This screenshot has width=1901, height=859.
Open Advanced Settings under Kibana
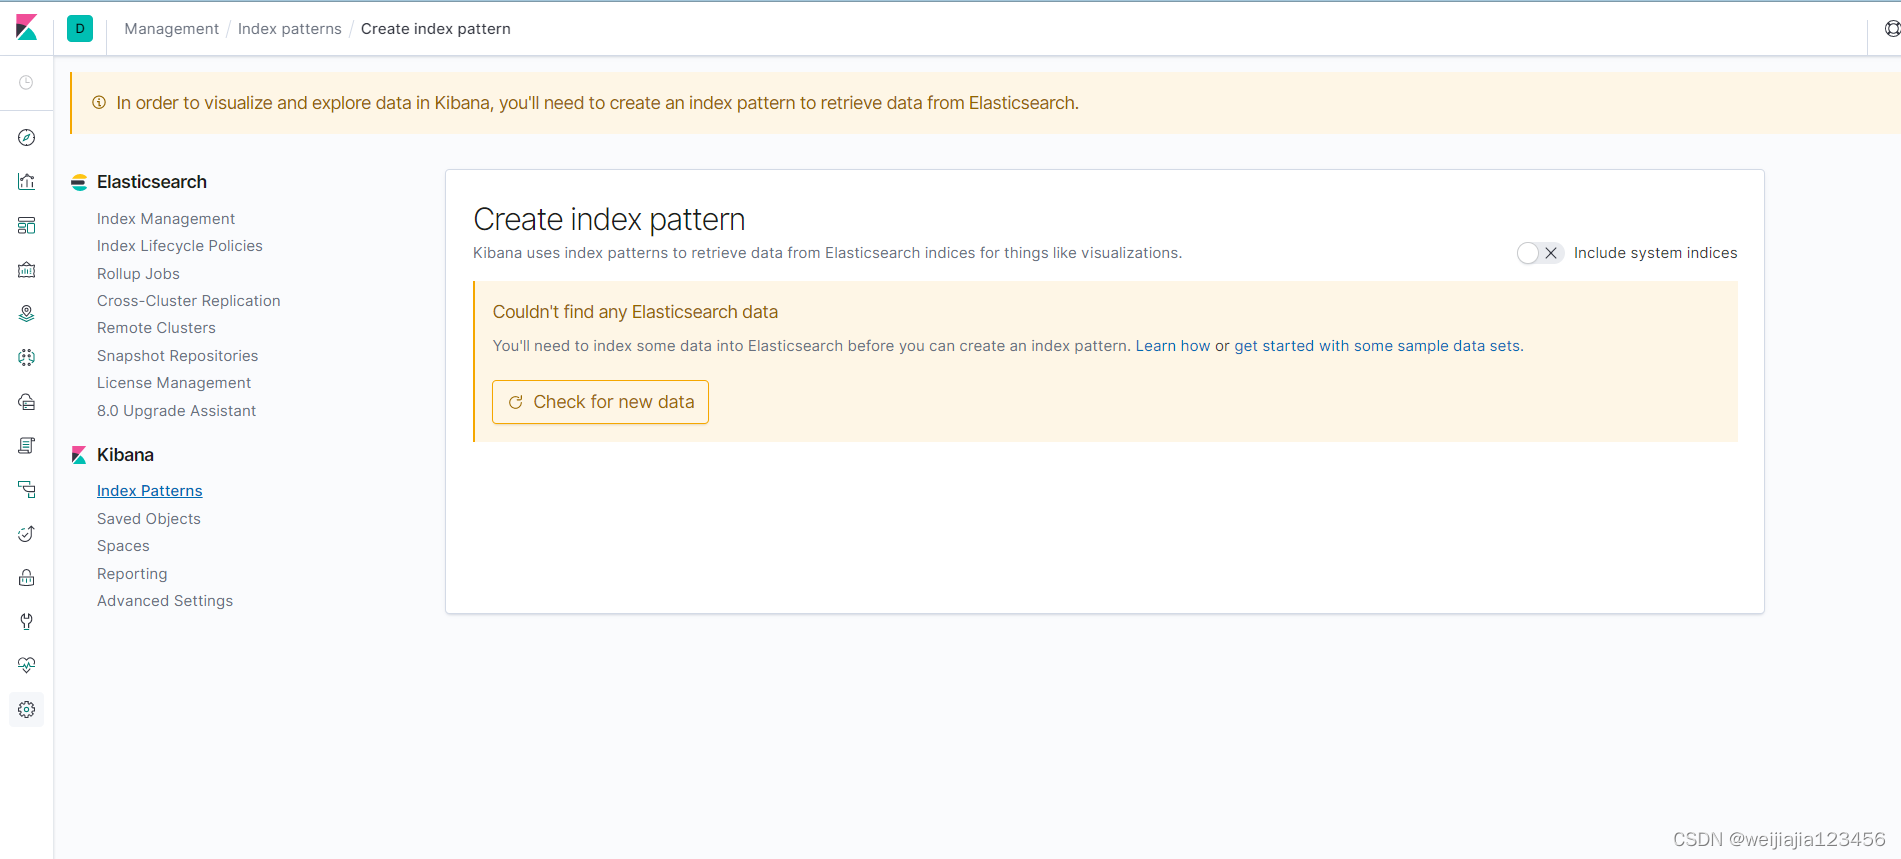[x=165, y=601]
